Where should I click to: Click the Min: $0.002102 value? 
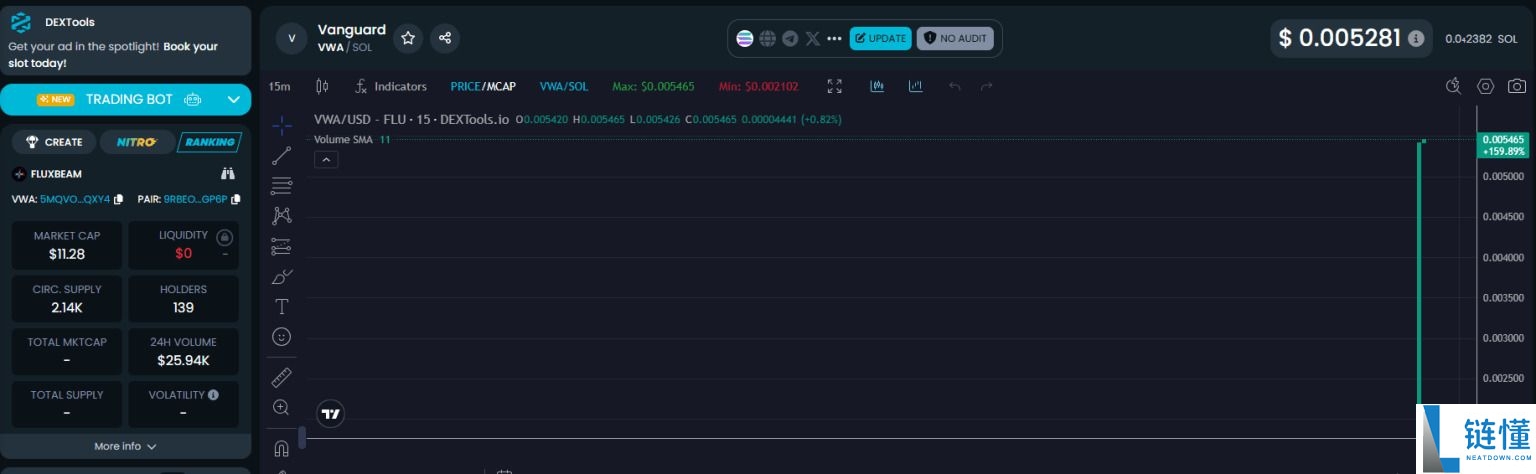(x=758, y=87)
